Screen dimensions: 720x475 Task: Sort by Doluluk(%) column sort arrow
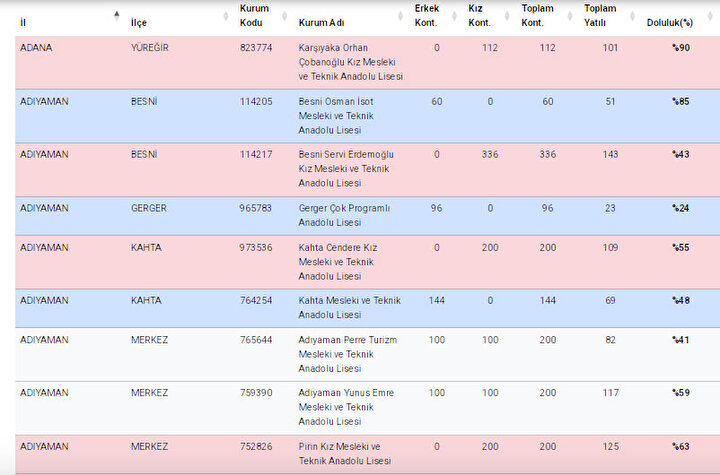tap(711, 16)
